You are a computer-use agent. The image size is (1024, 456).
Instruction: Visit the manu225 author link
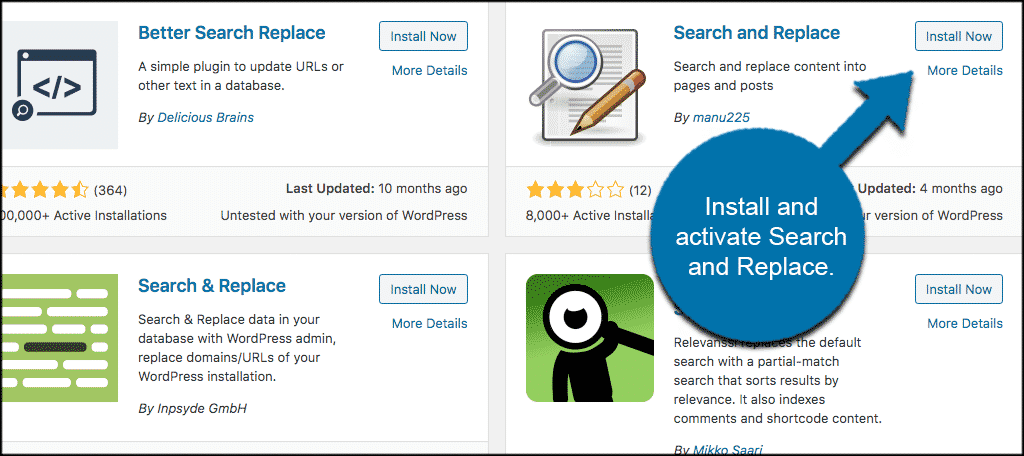722,118
